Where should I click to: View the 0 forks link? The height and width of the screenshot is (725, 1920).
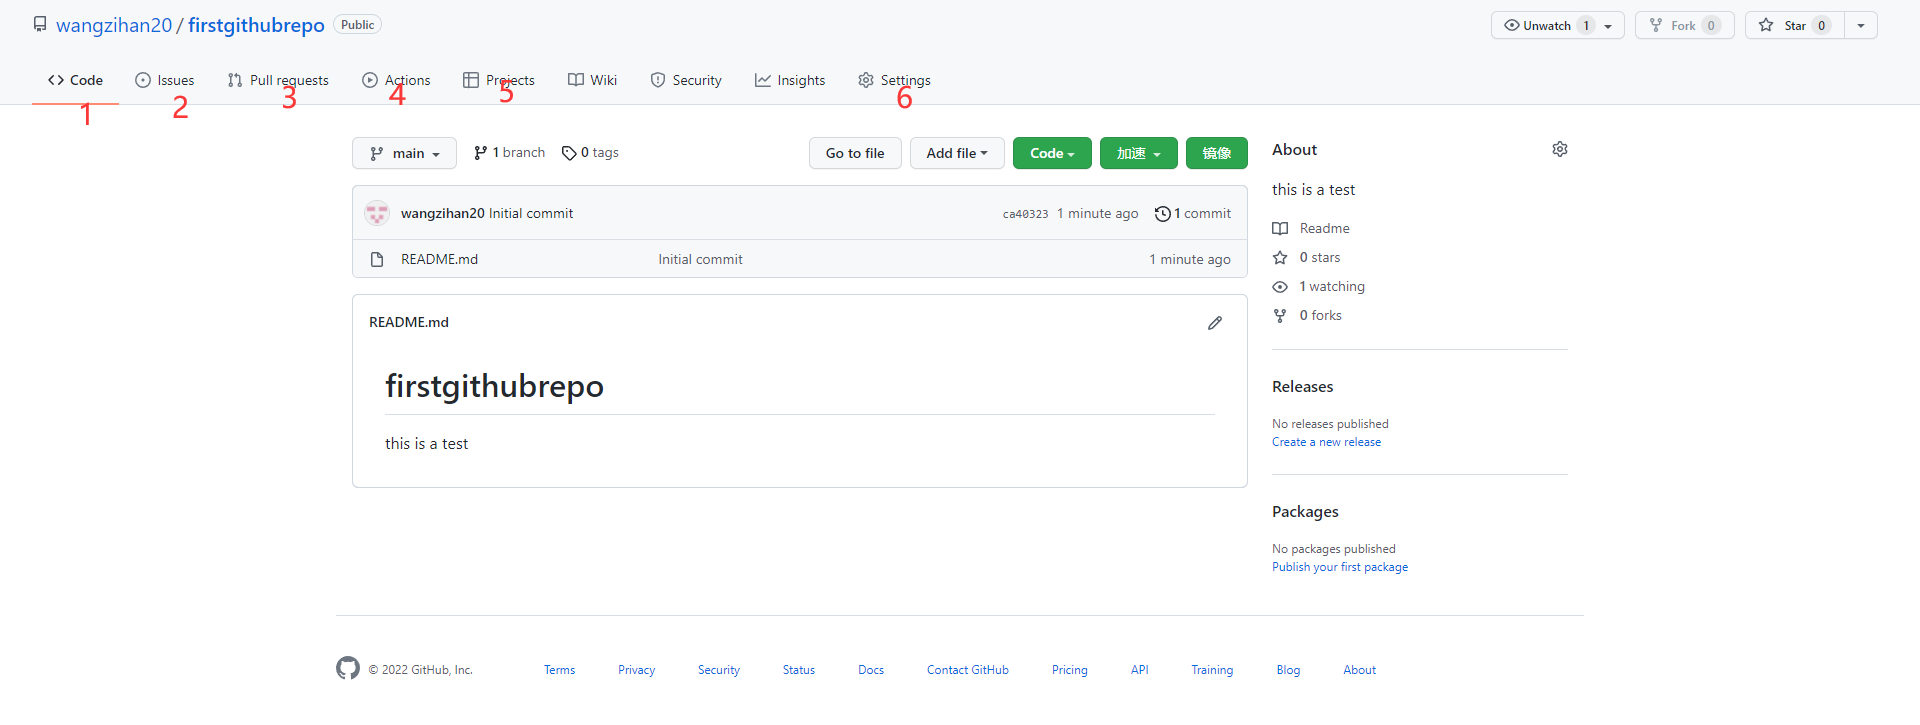click(1308, 315)
